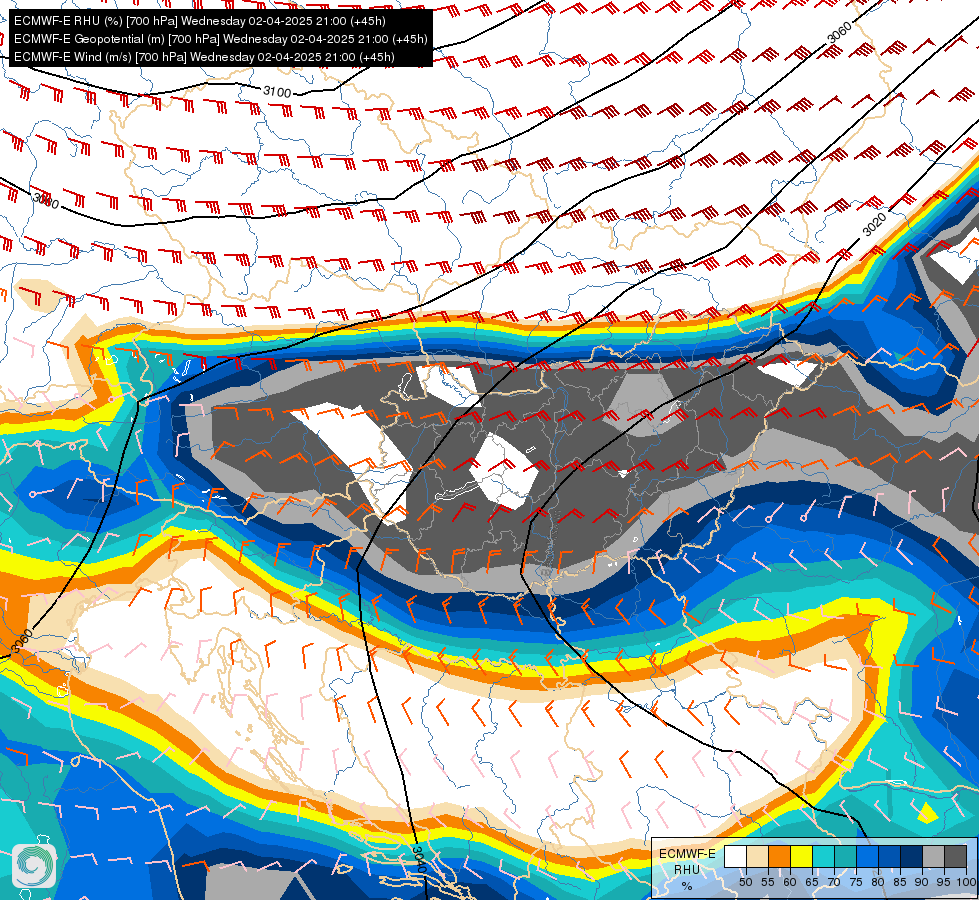This screenshot has width=979, height=900.
Task: Select the medium blue 80–85 legend swatch
Action: (x=890, y=856)
